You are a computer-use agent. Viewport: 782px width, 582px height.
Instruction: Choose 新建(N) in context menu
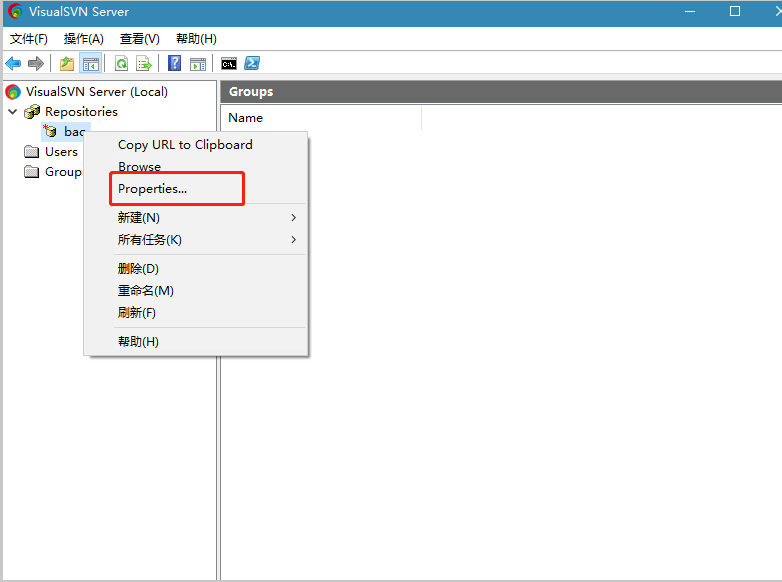[196, 218]
